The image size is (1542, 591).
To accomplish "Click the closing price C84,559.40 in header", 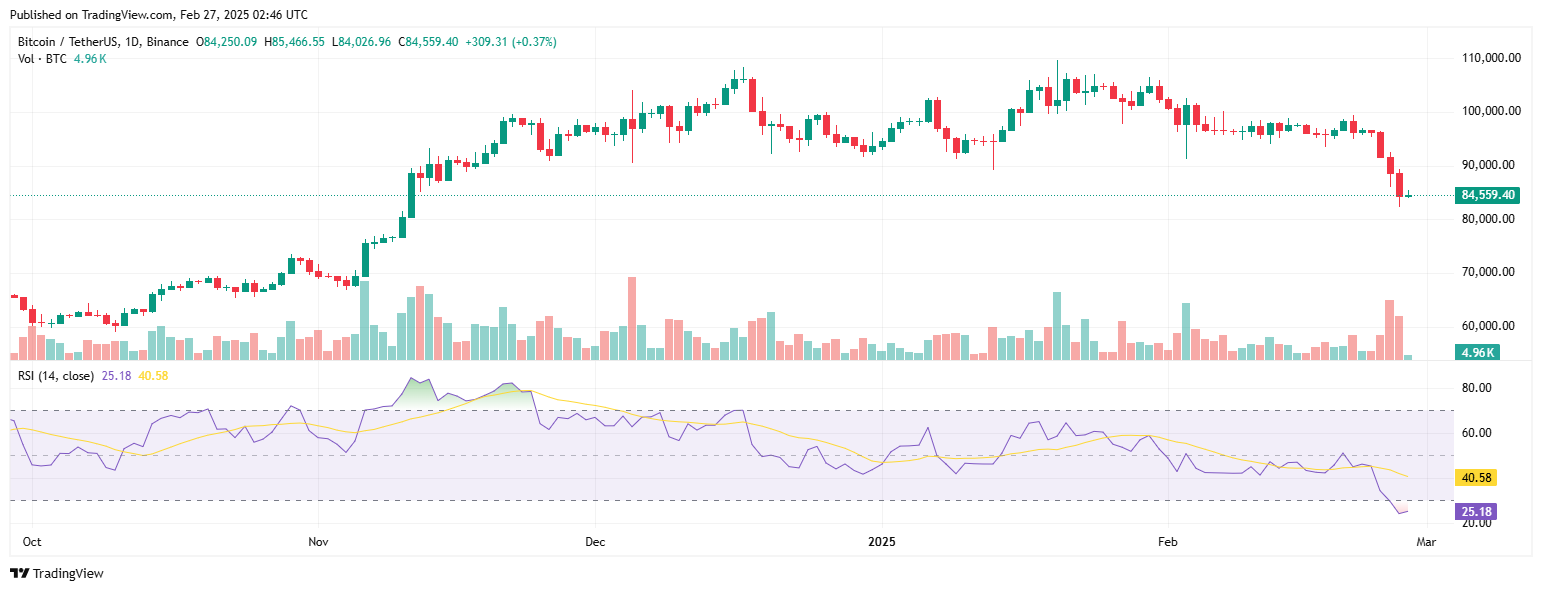I will [428, 42].
